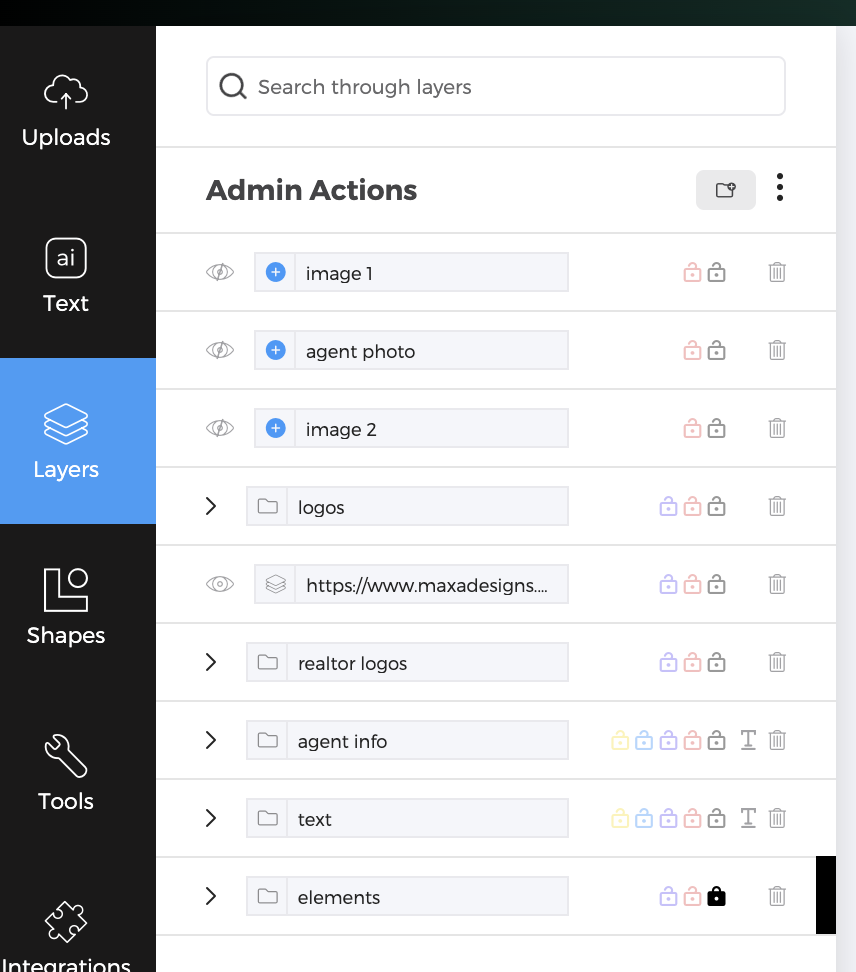Open the three-dot options menu for Admin Actions

tap(780, 188)
